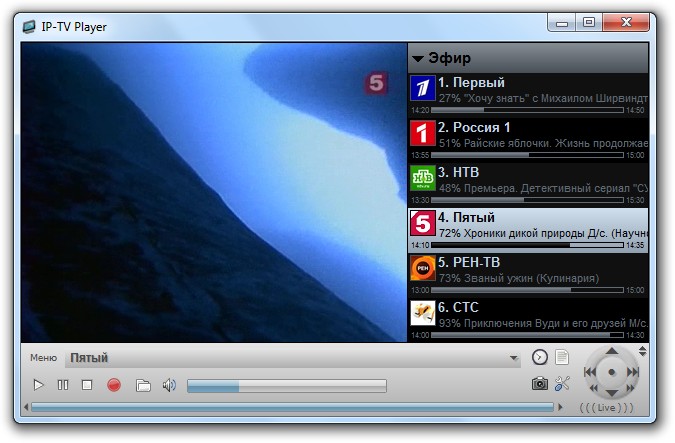
Task: Select channel 2. Россия 1
Action: (528, 139)
